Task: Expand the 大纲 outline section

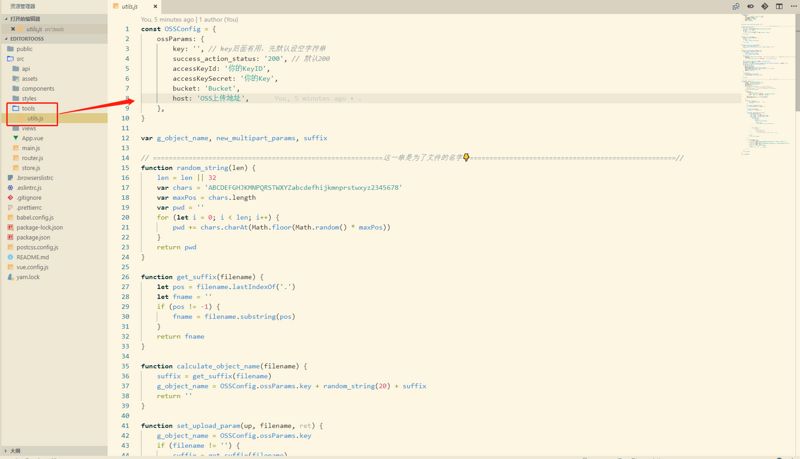Action: click(54, 451)
